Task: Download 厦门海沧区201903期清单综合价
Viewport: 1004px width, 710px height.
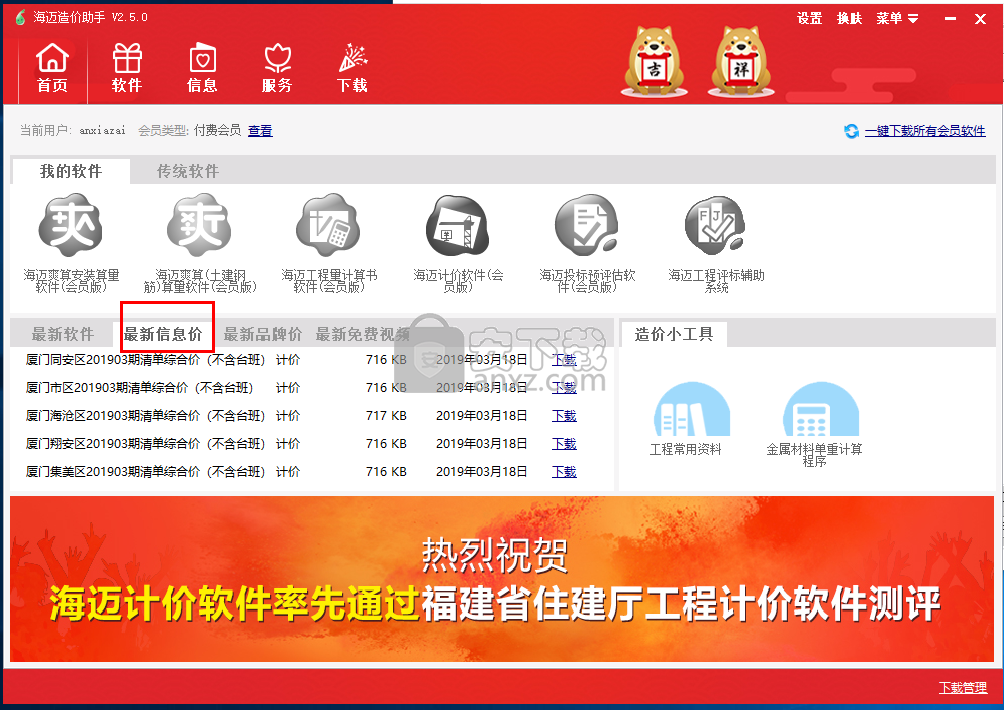Action: [564, 416]
